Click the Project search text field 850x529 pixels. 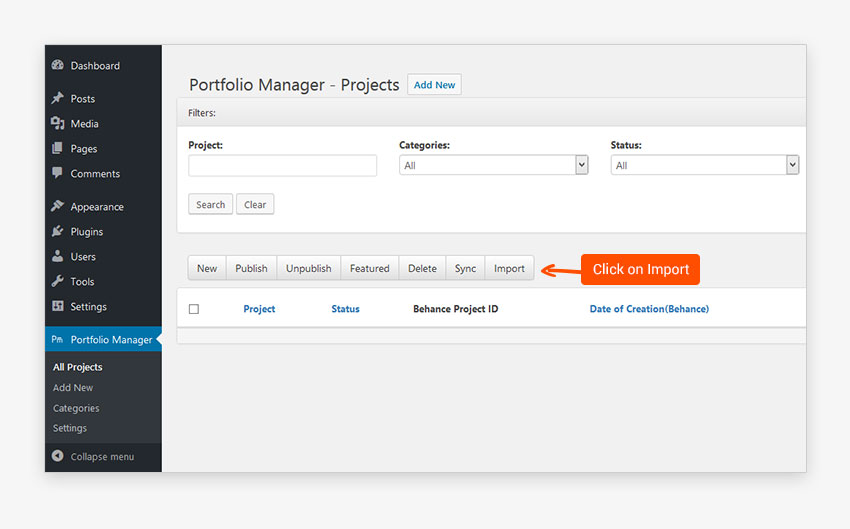point(282,166)
